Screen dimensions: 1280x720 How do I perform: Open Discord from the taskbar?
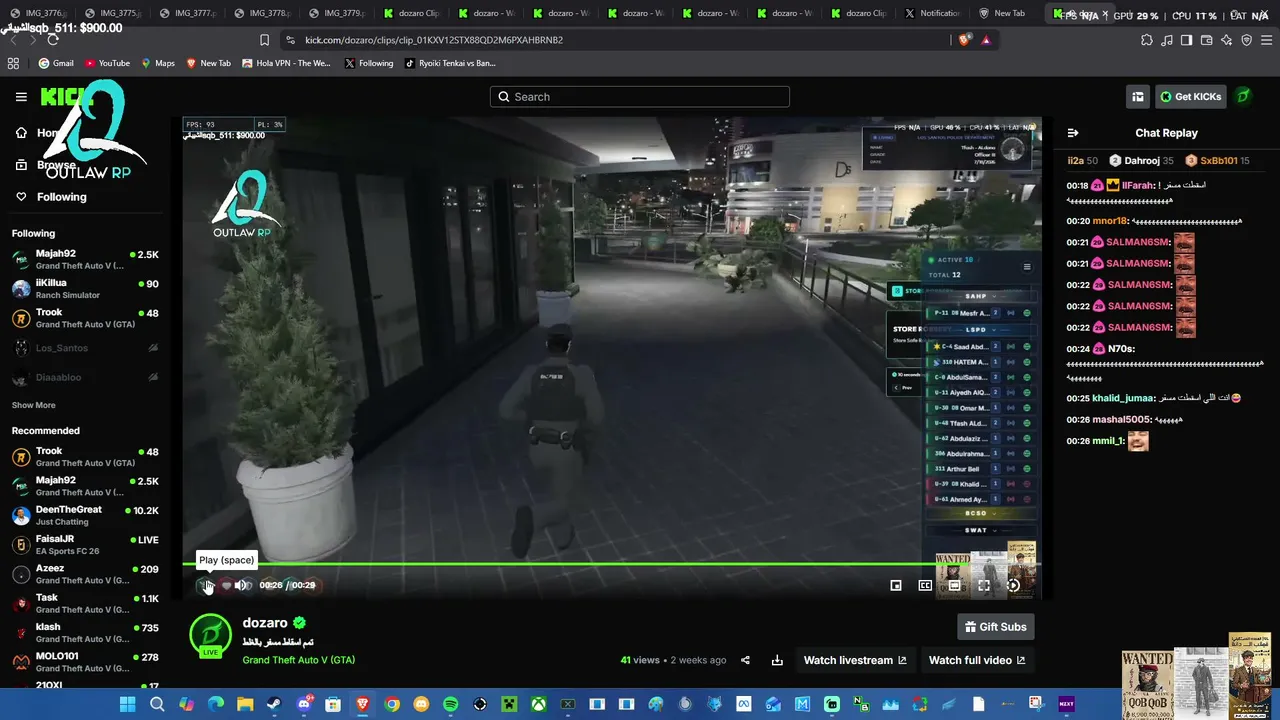coord(304,704)
